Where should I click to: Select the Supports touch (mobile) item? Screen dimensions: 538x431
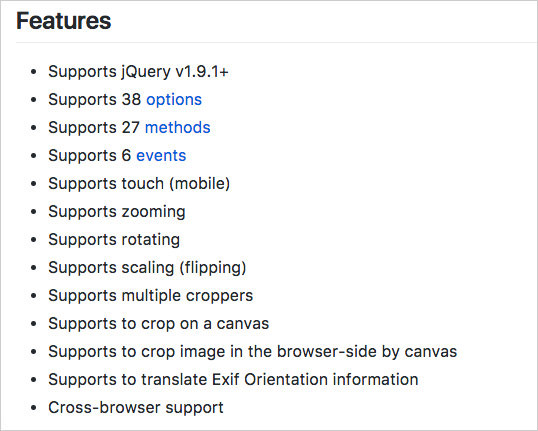139,184
